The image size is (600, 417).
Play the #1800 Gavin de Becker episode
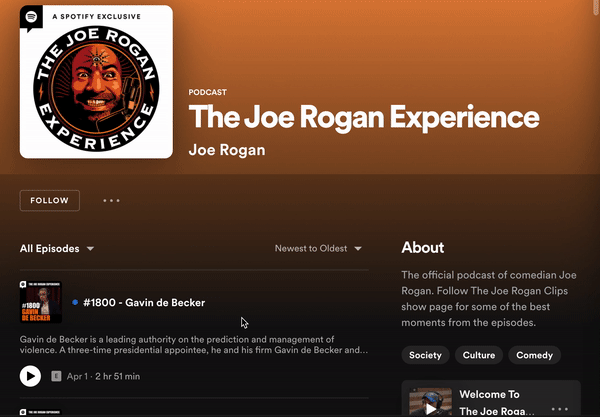click(30, 376)
